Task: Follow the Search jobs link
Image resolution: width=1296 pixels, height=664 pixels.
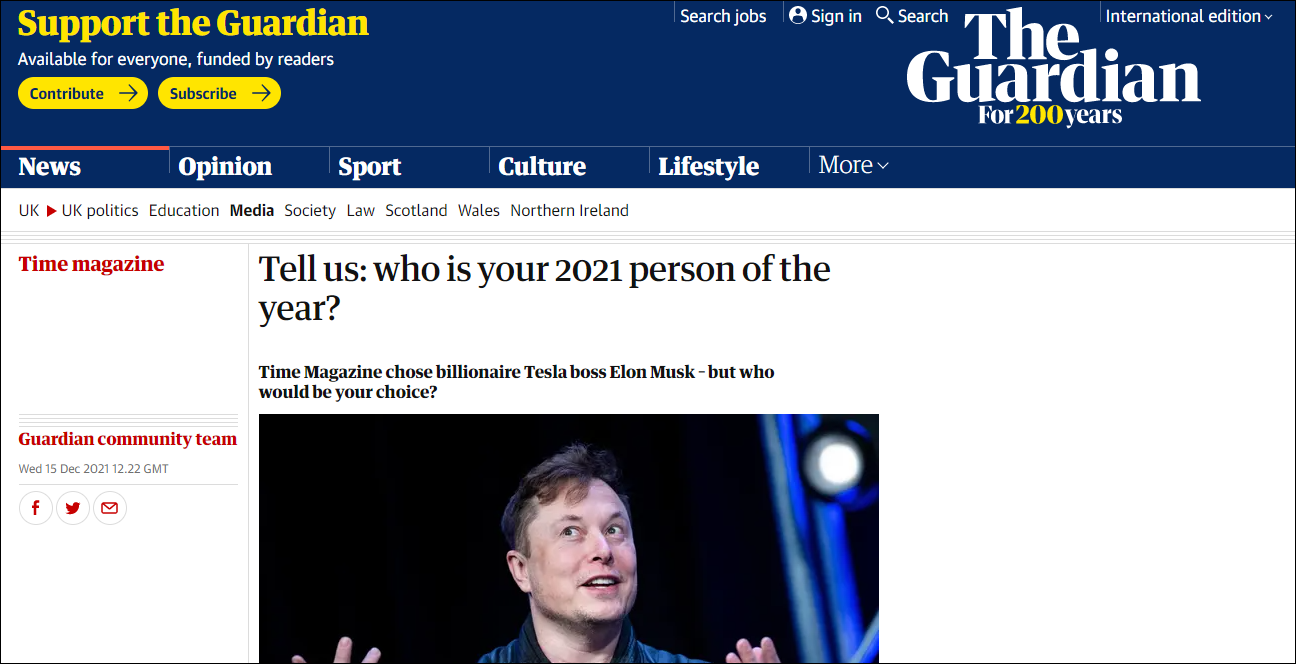Action: [x=723, y=16]
